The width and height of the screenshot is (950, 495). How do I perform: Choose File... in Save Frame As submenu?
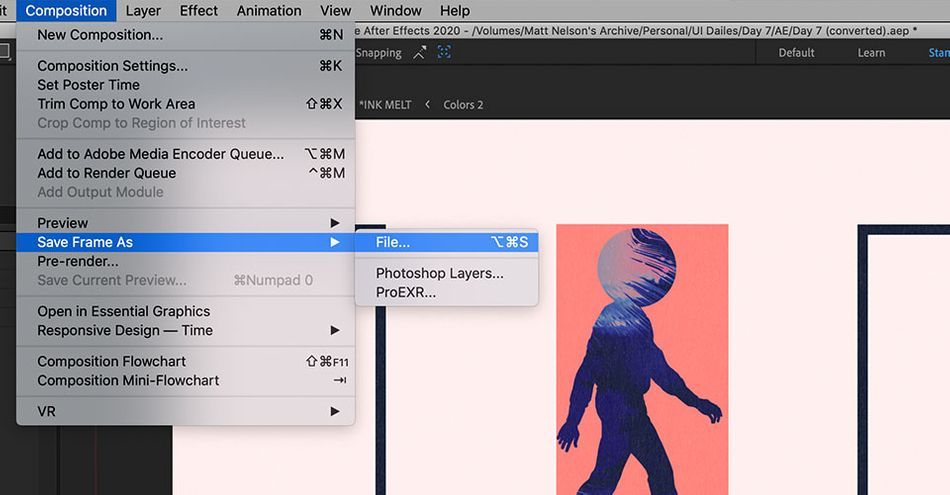coord(447,242)
